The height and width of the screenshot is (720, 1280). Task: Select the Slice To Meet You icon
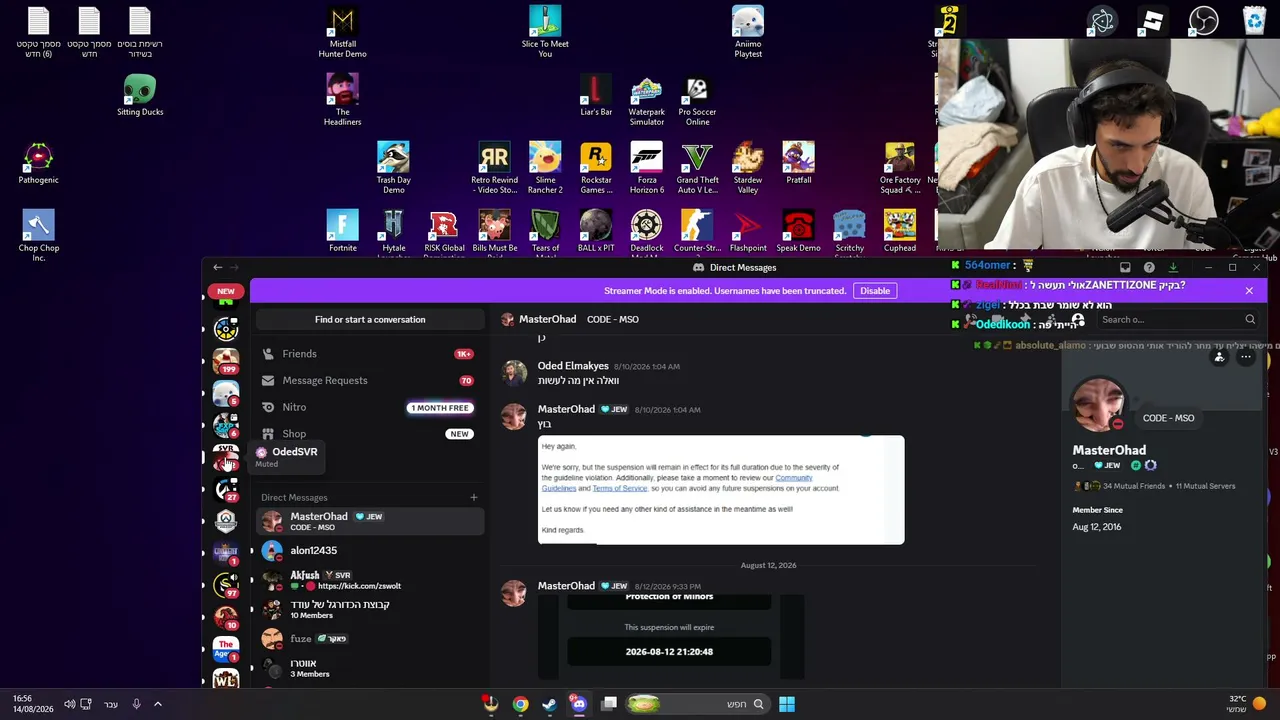(545, 32)
